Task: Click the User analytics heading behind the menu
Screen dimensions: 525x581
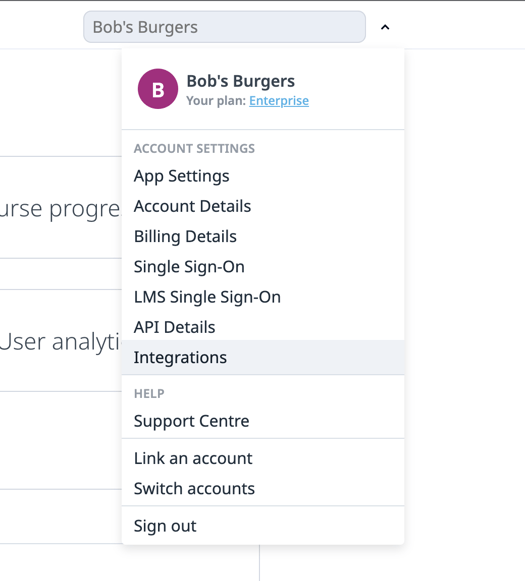Action: point(60,342)
